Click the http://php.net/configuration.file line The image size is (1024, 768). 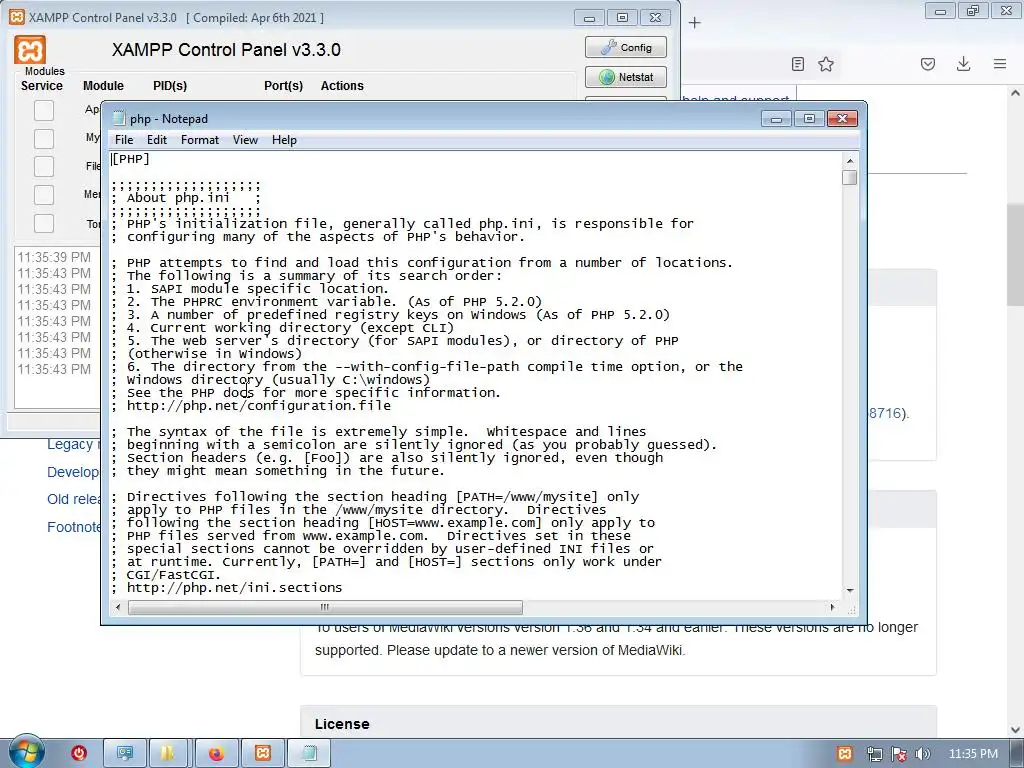click(x=259, y=406)
